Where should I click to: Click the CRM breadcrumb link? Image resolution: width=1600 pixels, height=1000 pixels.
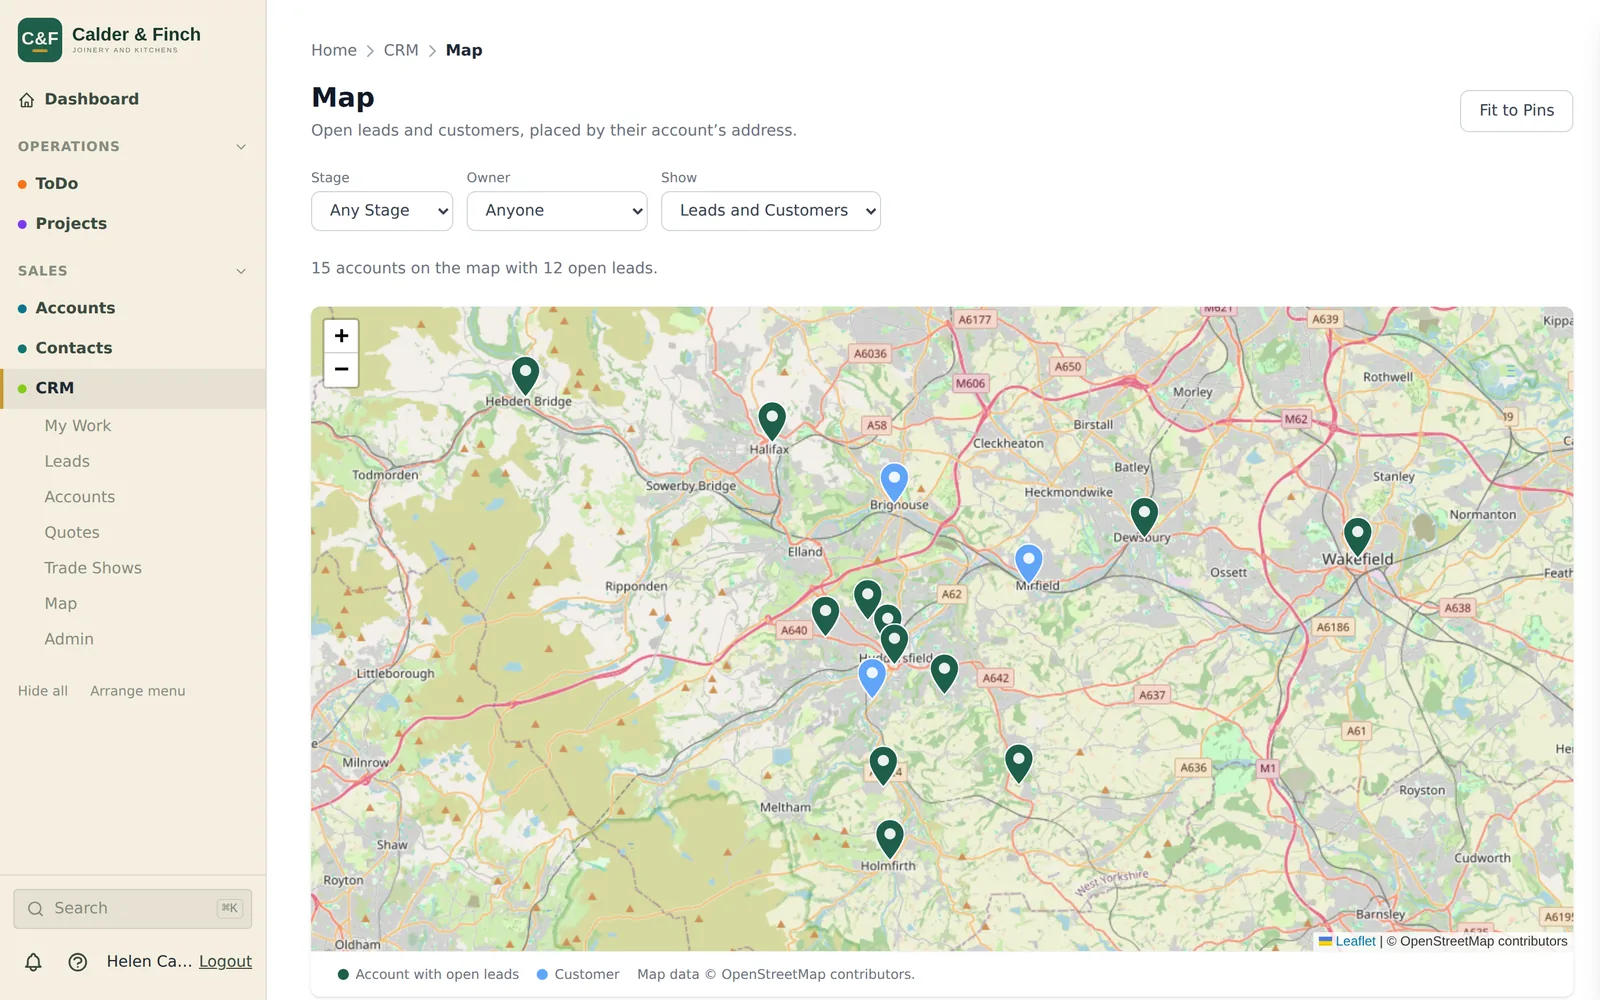pos(401,50)
